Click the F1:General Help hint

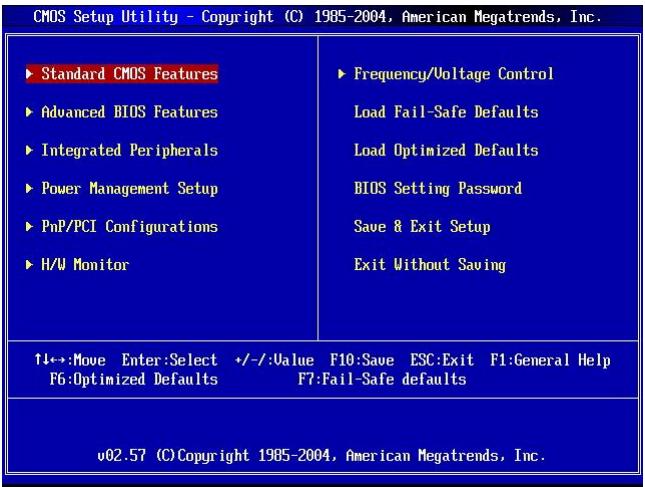tap(550, 360)
